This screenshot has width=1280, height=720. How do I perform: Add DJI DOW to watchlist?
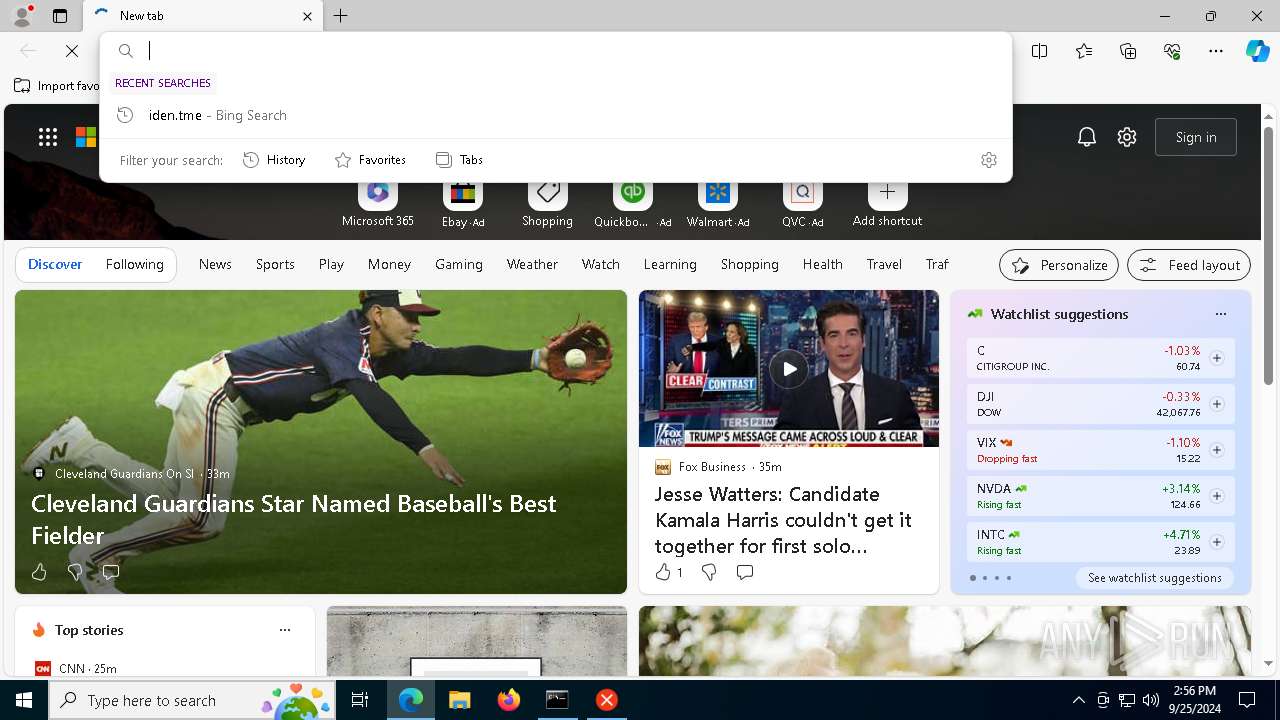coord(1216,404)
